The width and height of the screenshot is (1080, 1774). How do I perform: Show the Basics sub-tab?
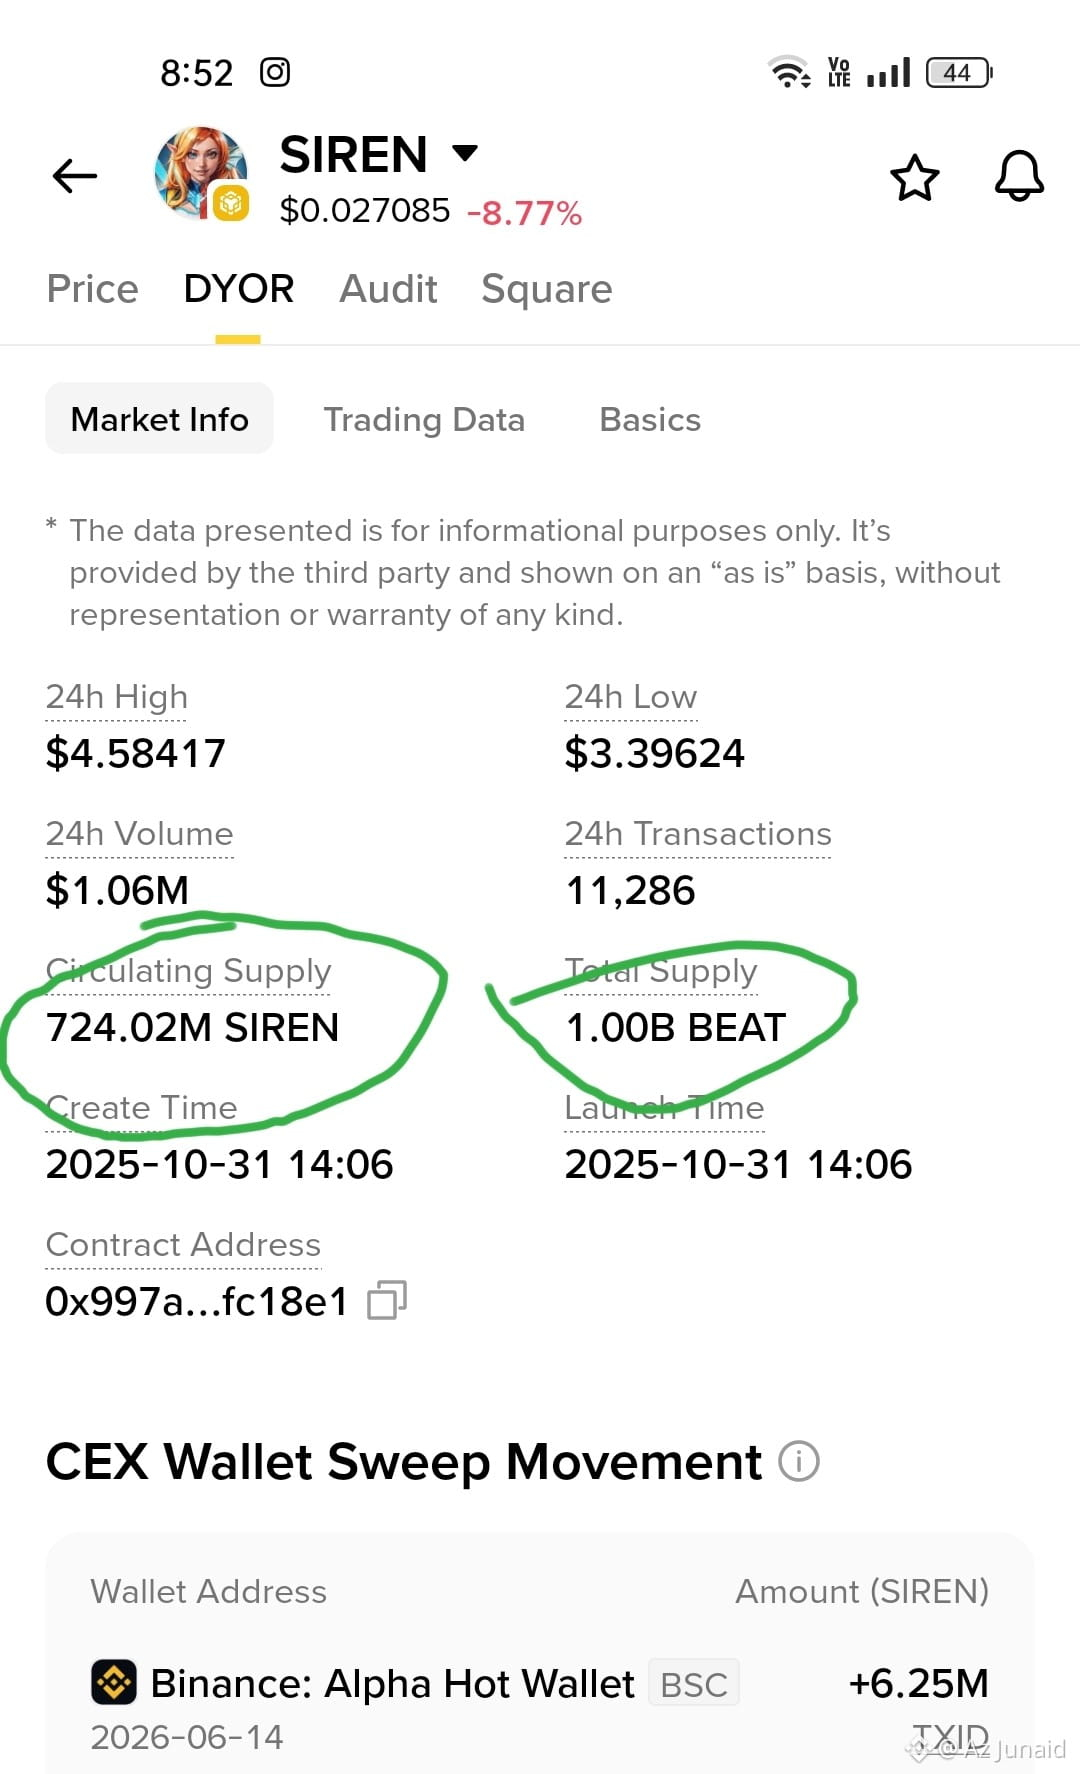(650, 419)
